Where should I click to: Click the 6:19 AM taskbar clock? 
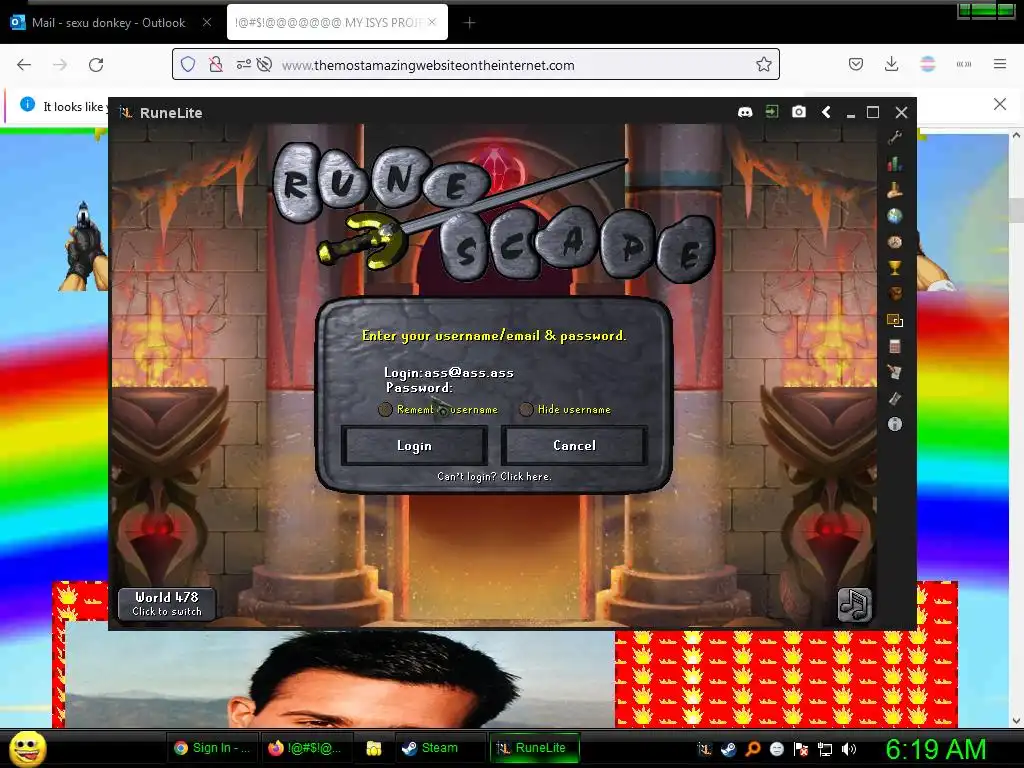935,749
